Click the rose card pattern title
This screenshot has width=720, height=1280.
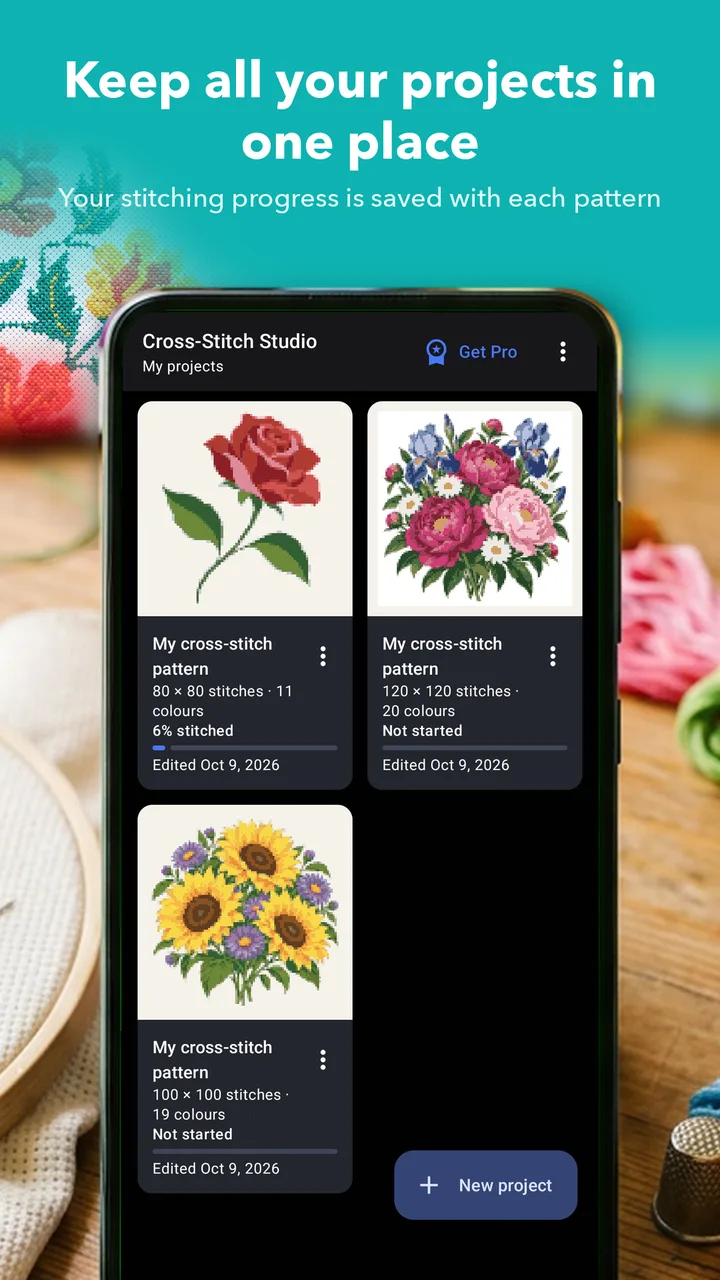point(212,656)
